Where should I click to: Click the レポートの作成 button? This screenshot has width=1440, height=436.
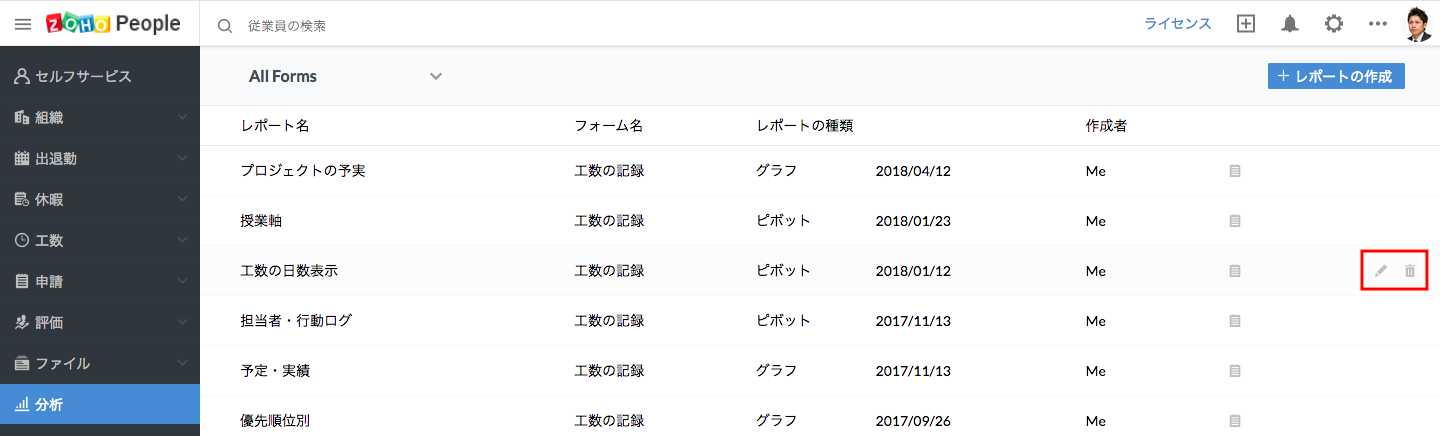click(1336, 76)
